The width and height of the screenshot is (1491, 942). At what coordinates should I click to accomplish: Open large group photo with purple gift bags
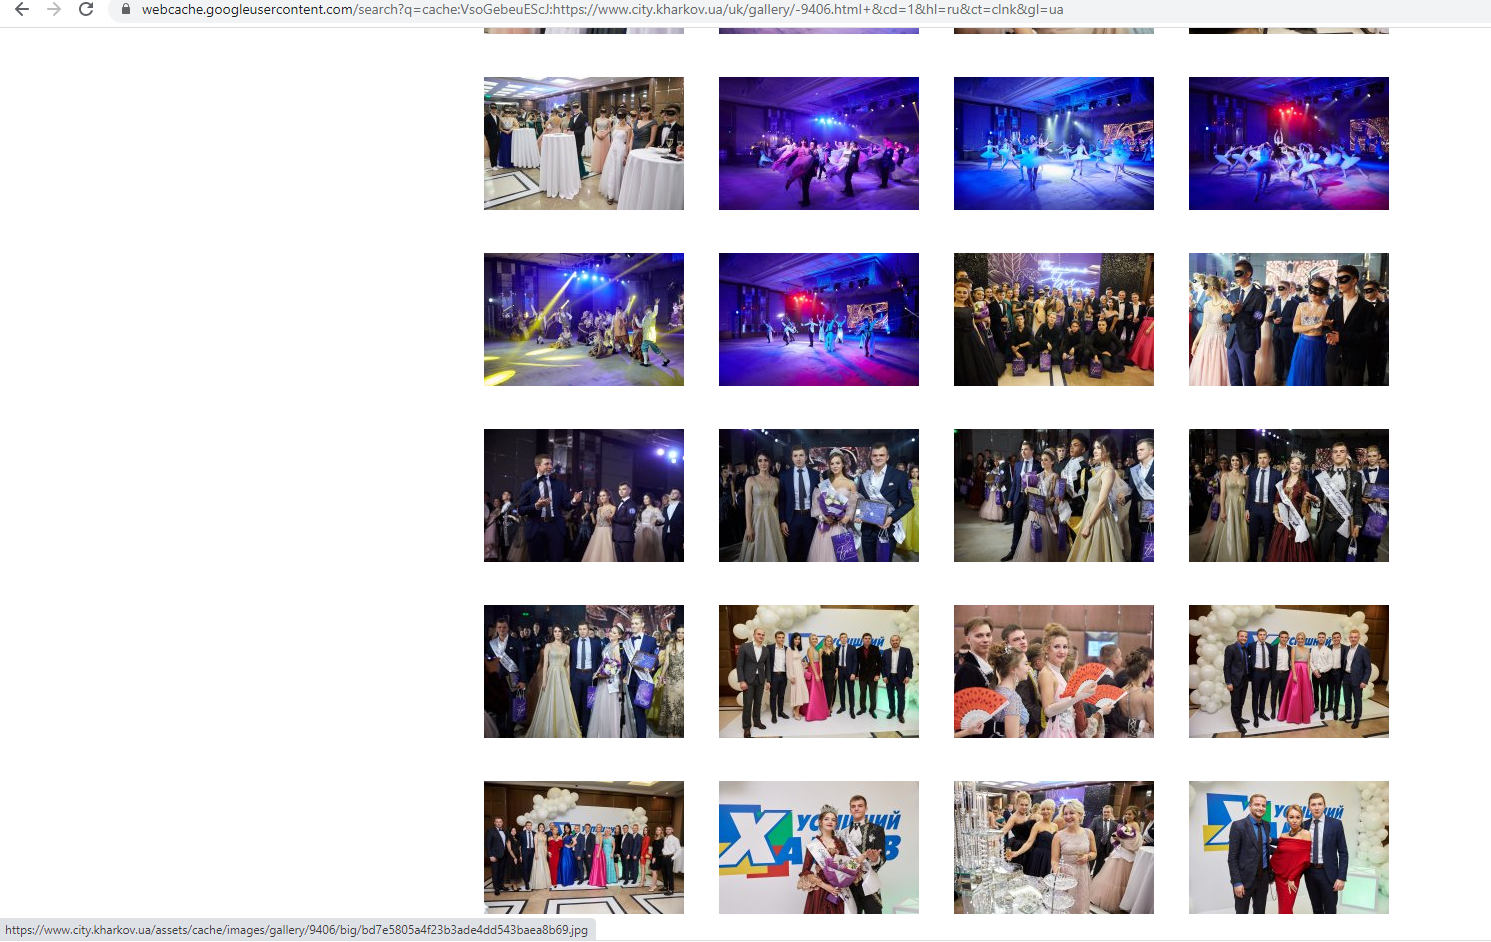click(1053, 319)
